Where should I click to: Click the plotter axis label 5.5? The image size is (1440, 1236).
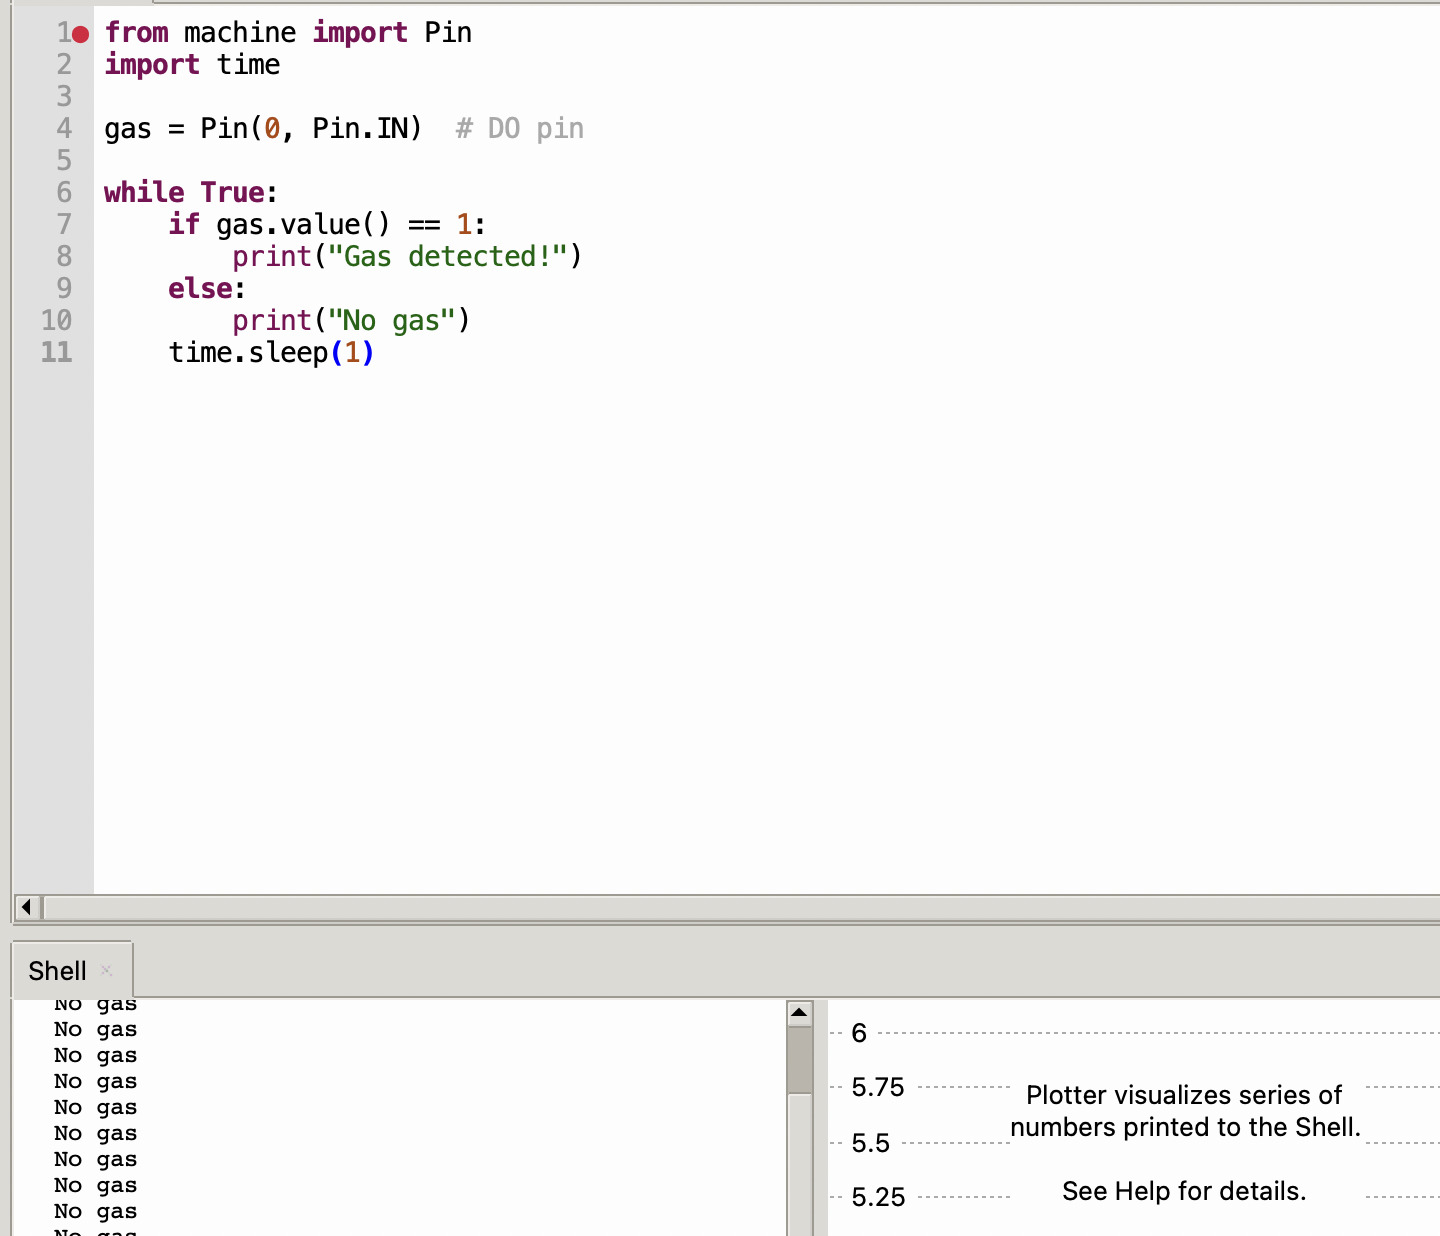pyautogui.click(x=871, y=1143)
